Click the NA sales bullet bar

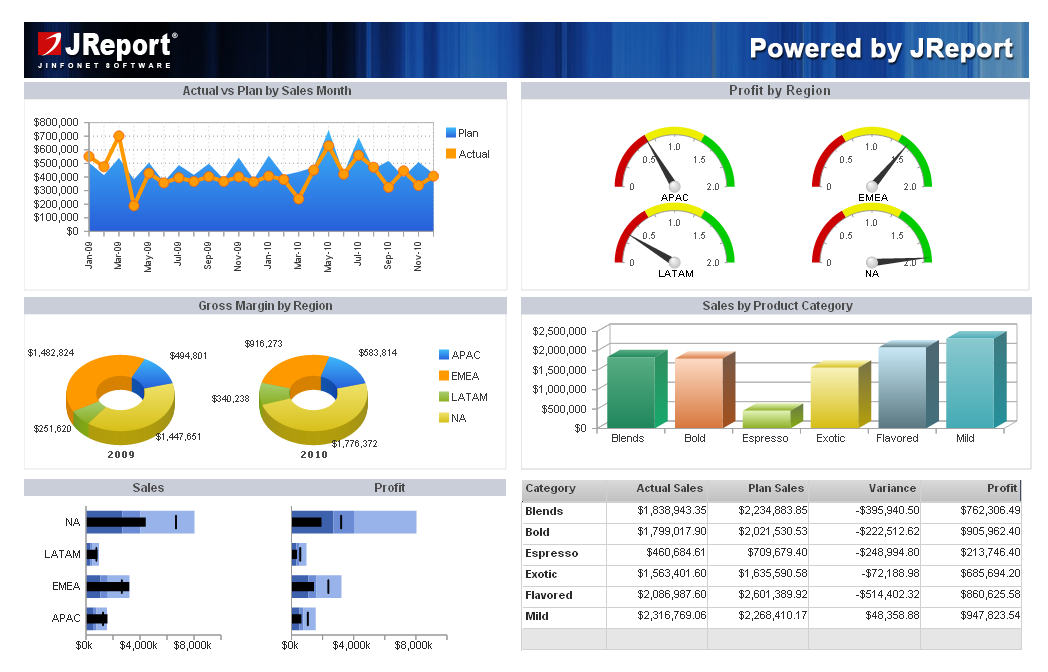click(140, 522)
